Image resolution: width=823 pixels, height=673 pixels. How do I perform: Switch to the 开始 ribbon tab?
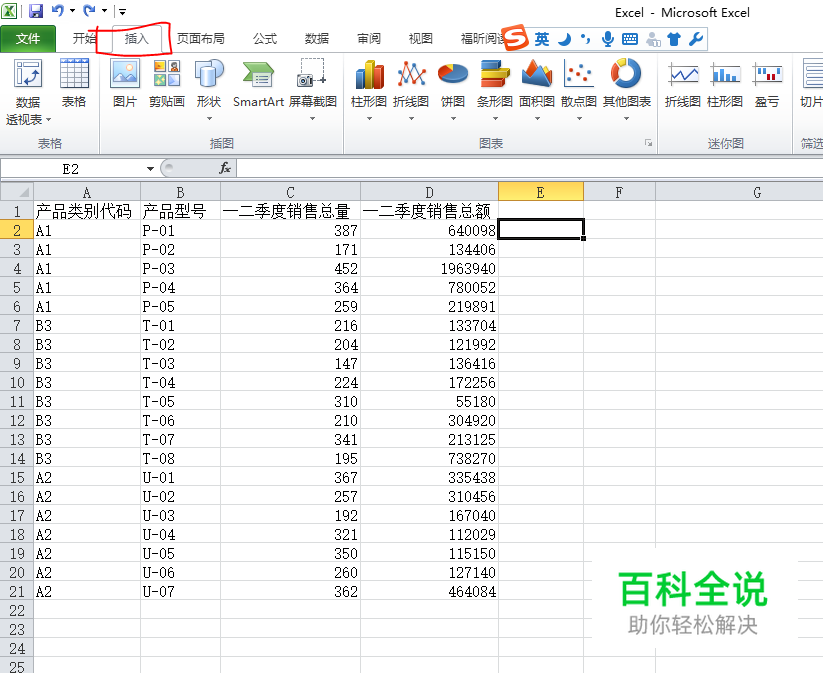coord(84,38)
